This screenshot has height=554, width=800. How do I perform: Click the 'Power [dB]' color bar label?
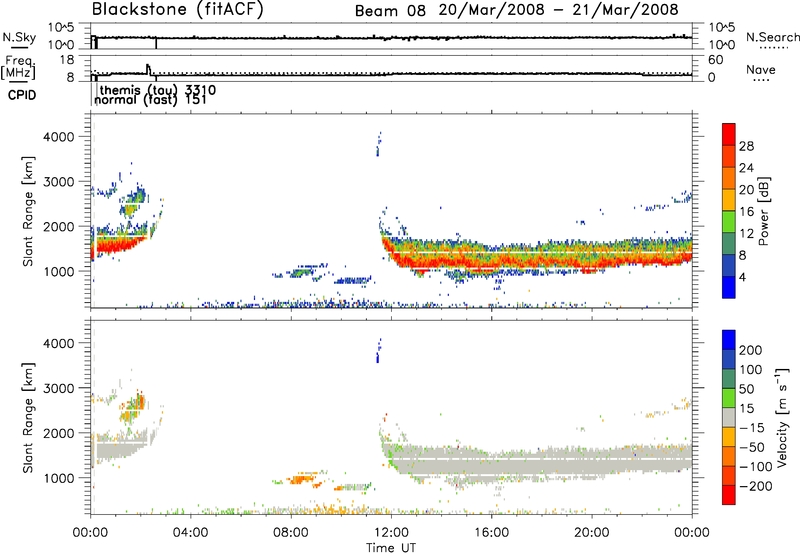tap(763, 211)
